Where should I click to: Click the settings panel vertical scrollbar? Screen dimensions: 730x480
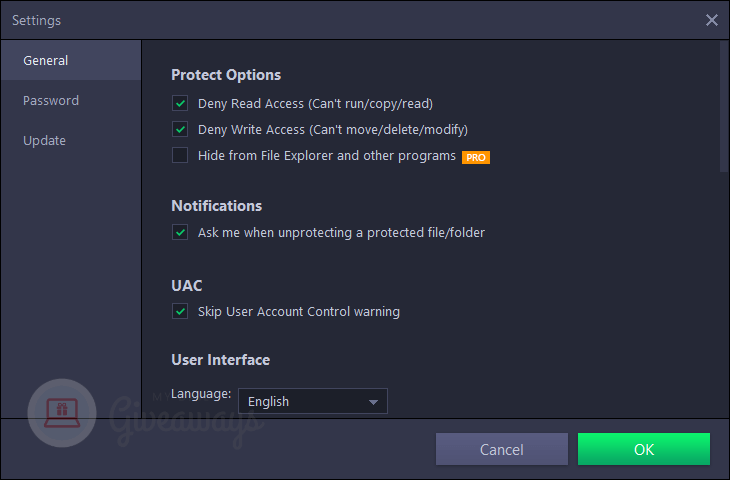tap(724, 107)
